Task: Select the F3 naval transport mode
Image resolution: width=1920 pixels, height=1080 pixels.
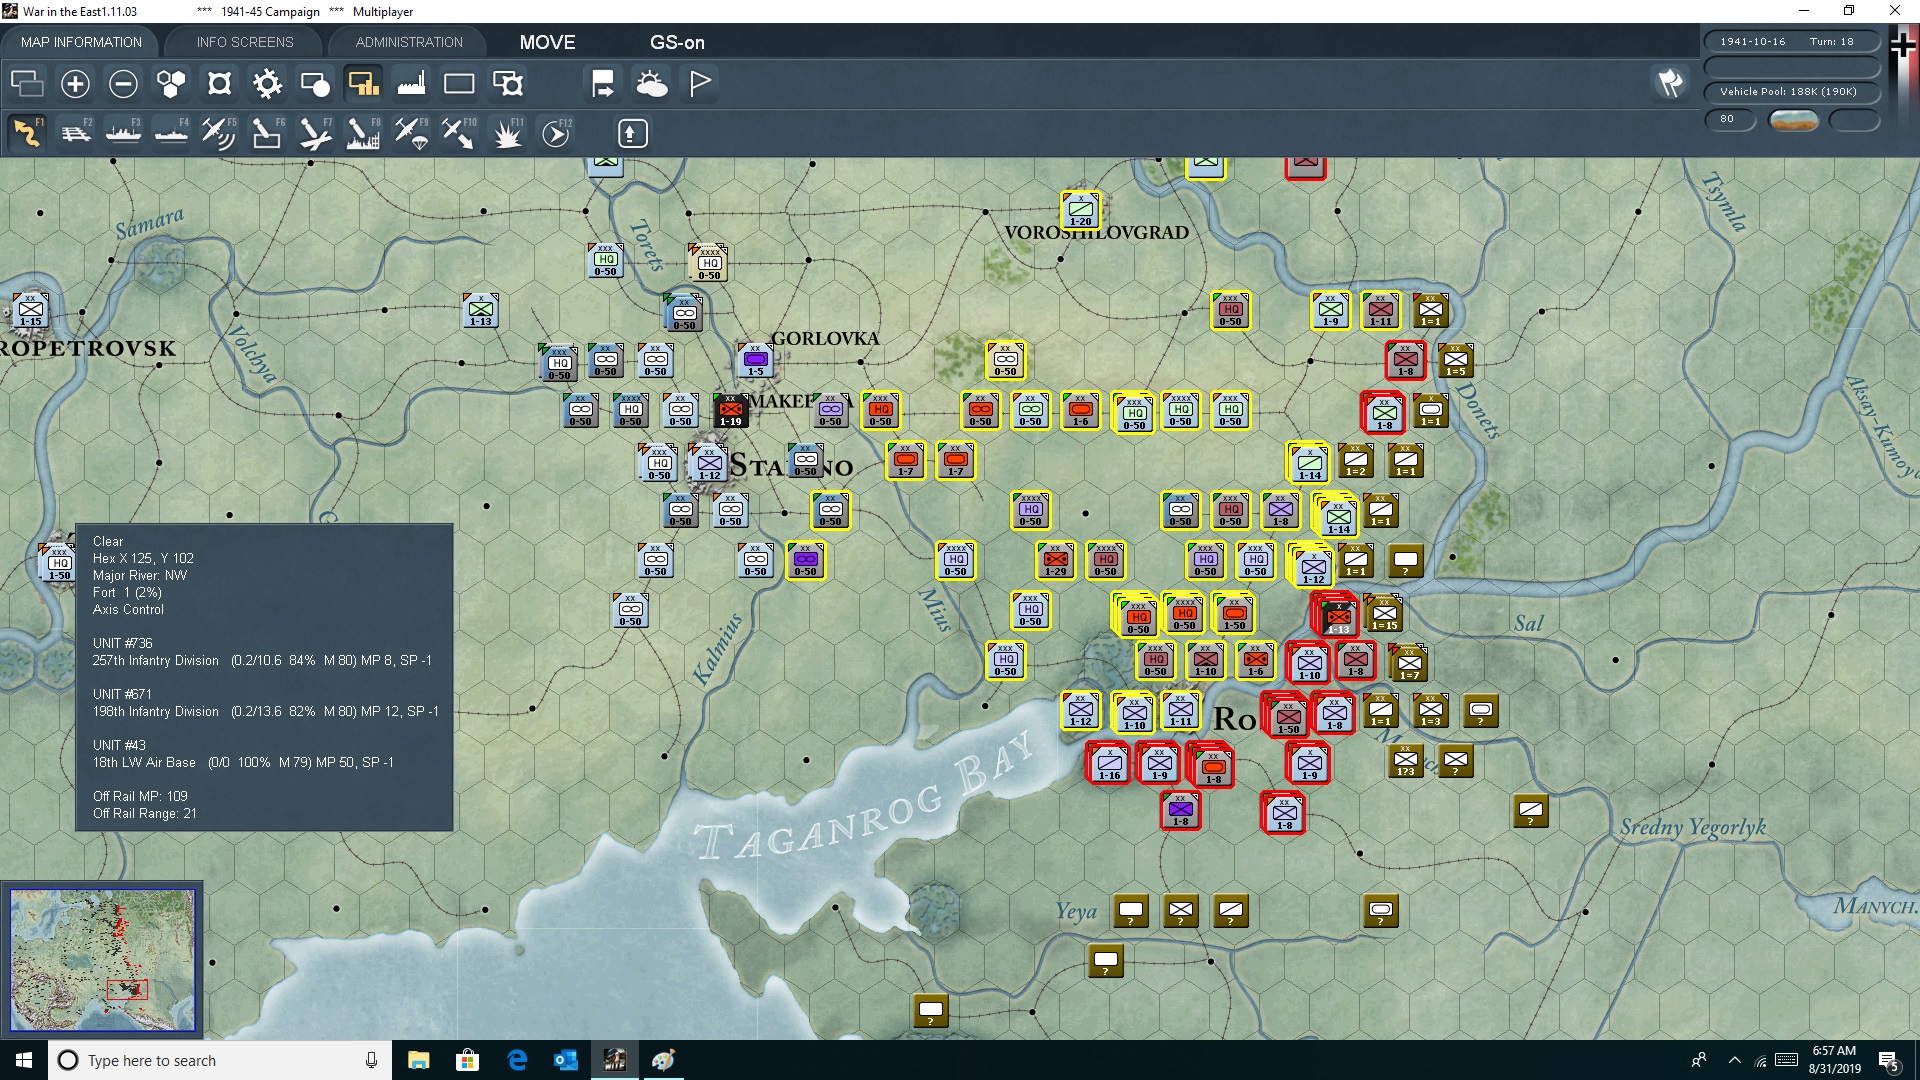Action: pos(124,133)
